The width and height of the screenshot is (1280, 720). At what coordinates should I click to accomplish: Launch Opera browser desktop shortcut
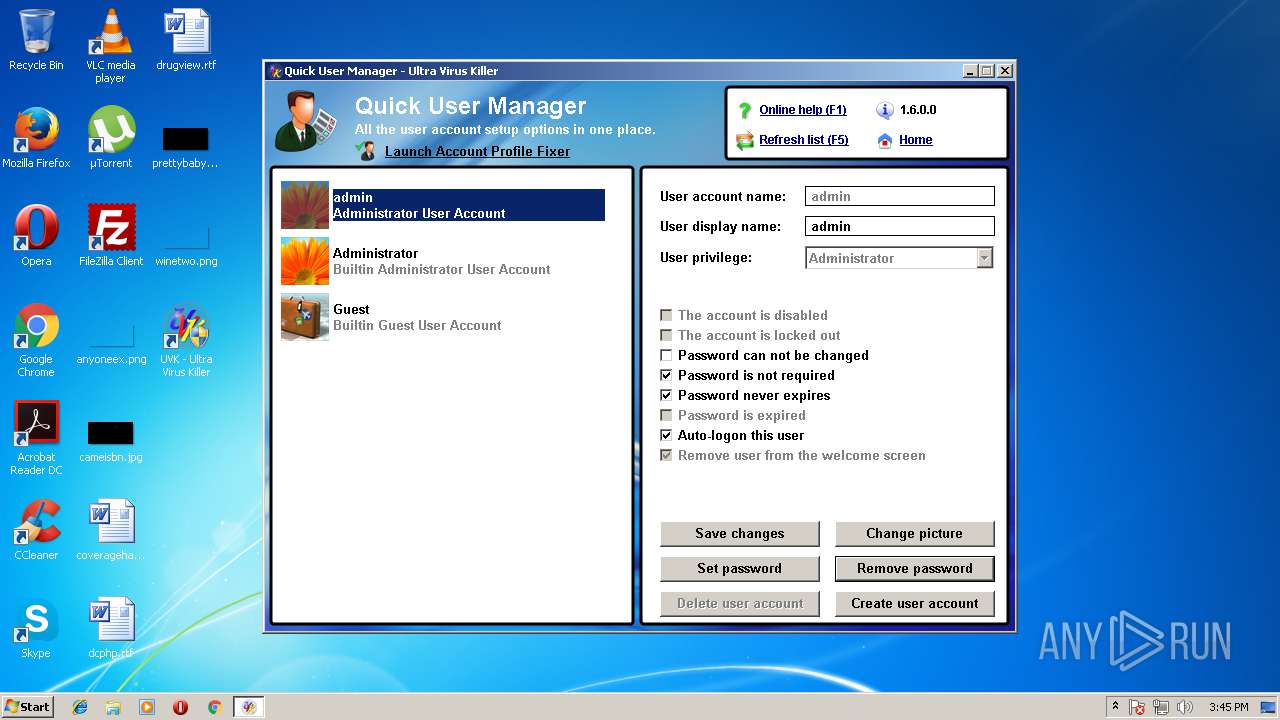tap(36, 236)
